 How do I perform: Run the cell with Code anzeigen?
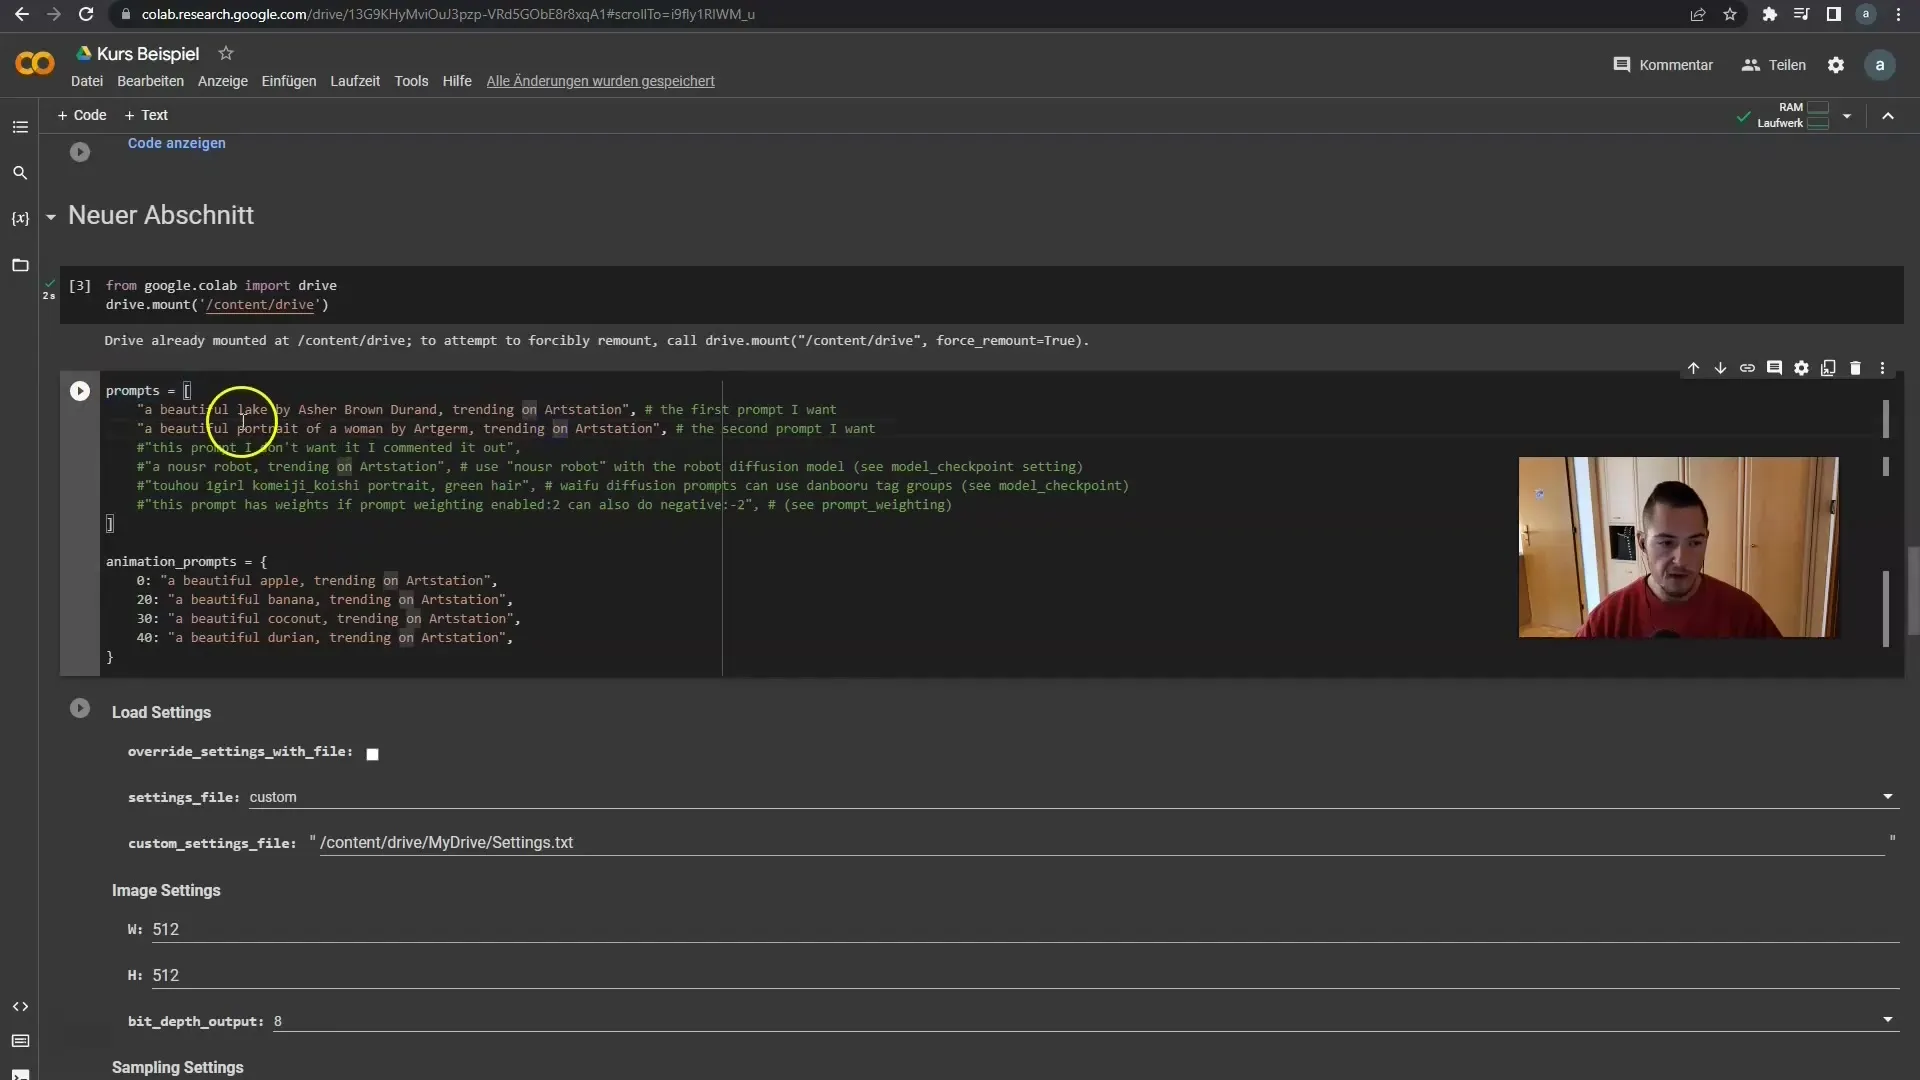pyautogui.click(x=80, y=152)
